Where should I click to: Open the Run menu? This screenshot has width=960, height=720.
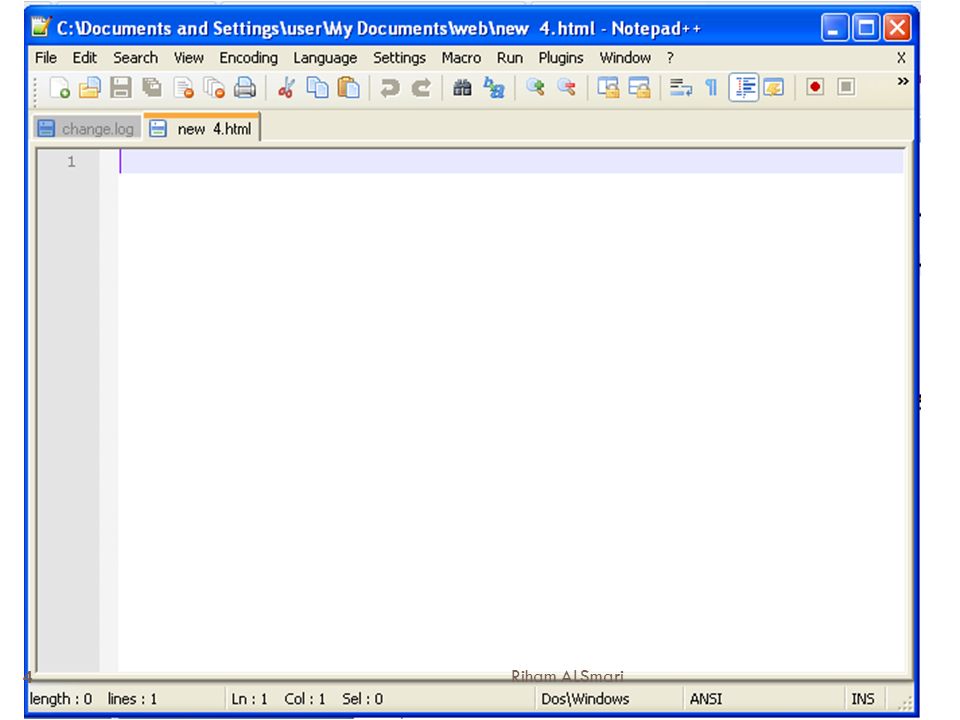coord(509,58)
